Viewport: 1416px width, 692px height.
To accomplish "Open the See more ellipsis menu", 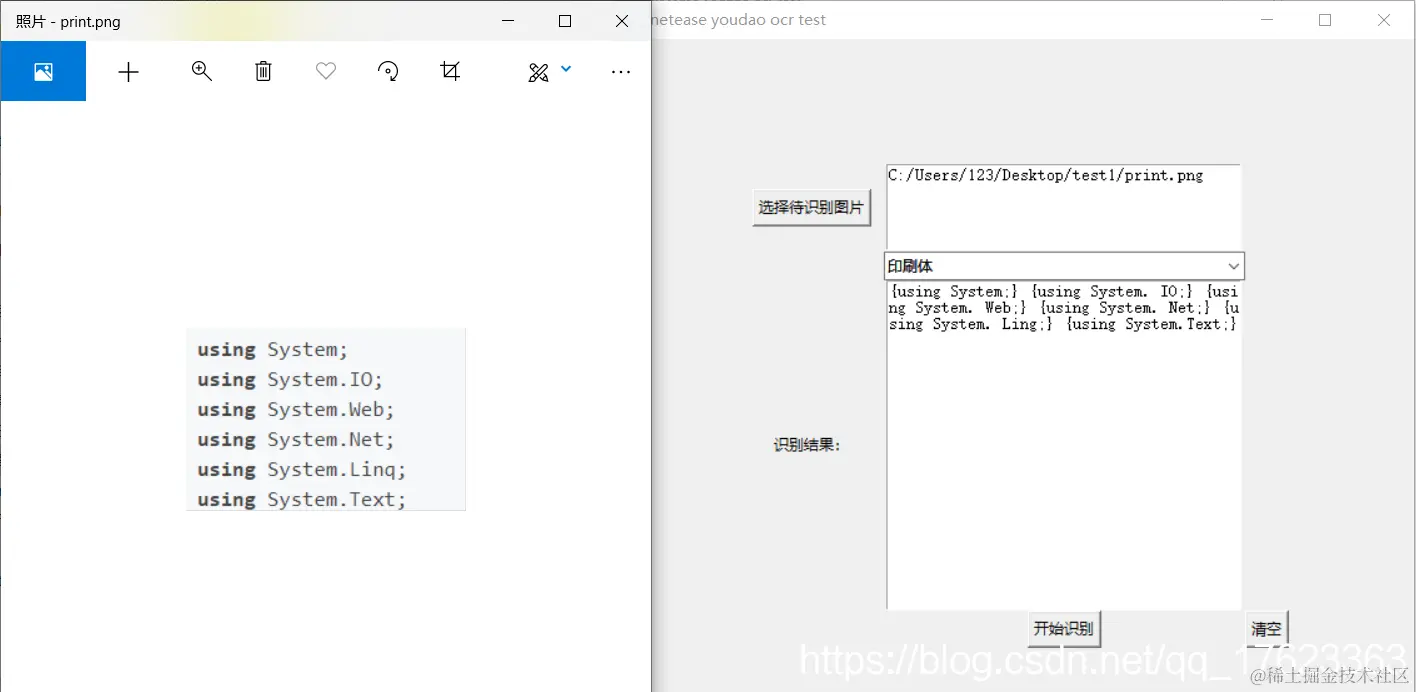I will (621, 71).
